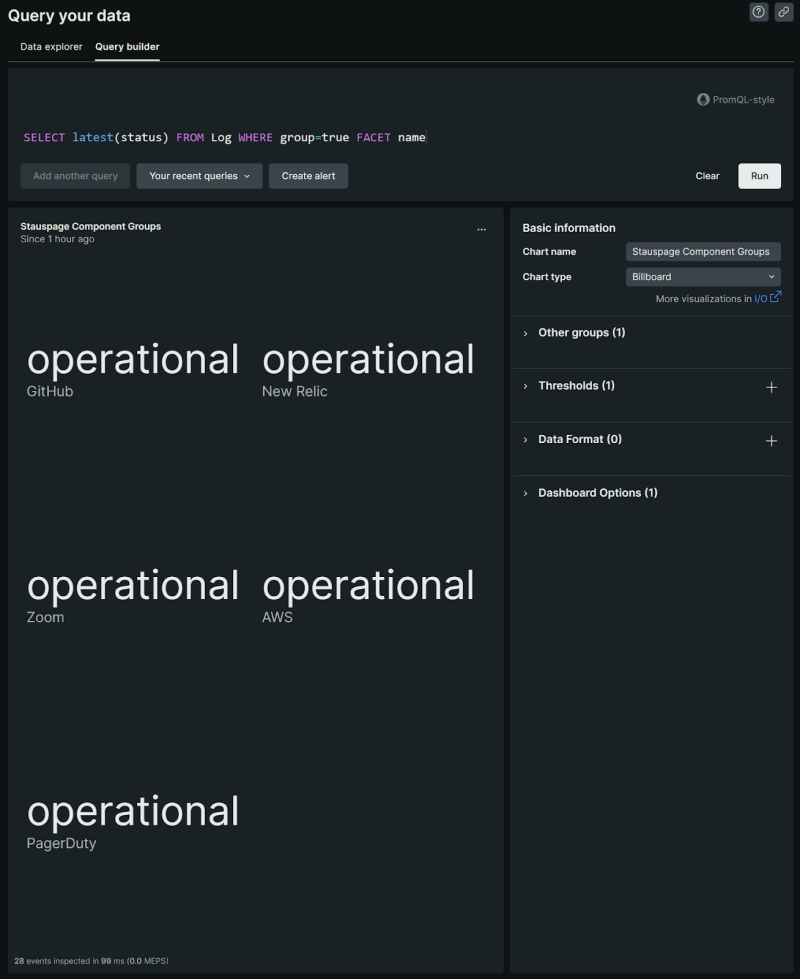Expand the Data Format section
Screen dimensions: 800x979
click(580, 439)
